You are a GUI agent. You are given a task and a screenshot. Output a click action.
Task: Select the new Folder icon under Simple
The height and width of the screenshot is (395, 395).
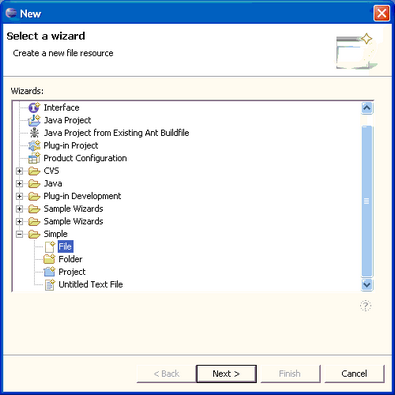point(49,259)
